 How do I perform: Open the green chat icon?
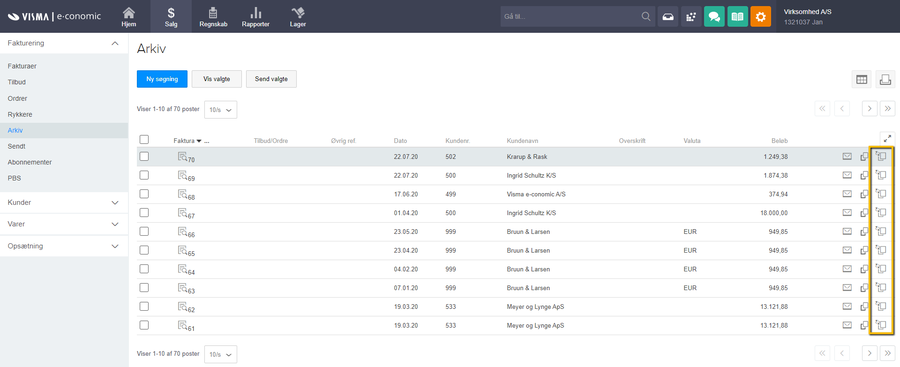coord(714,17)
